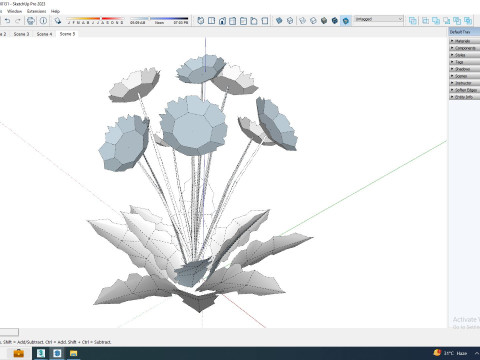Select the Shaded face style

coord(324,21)
